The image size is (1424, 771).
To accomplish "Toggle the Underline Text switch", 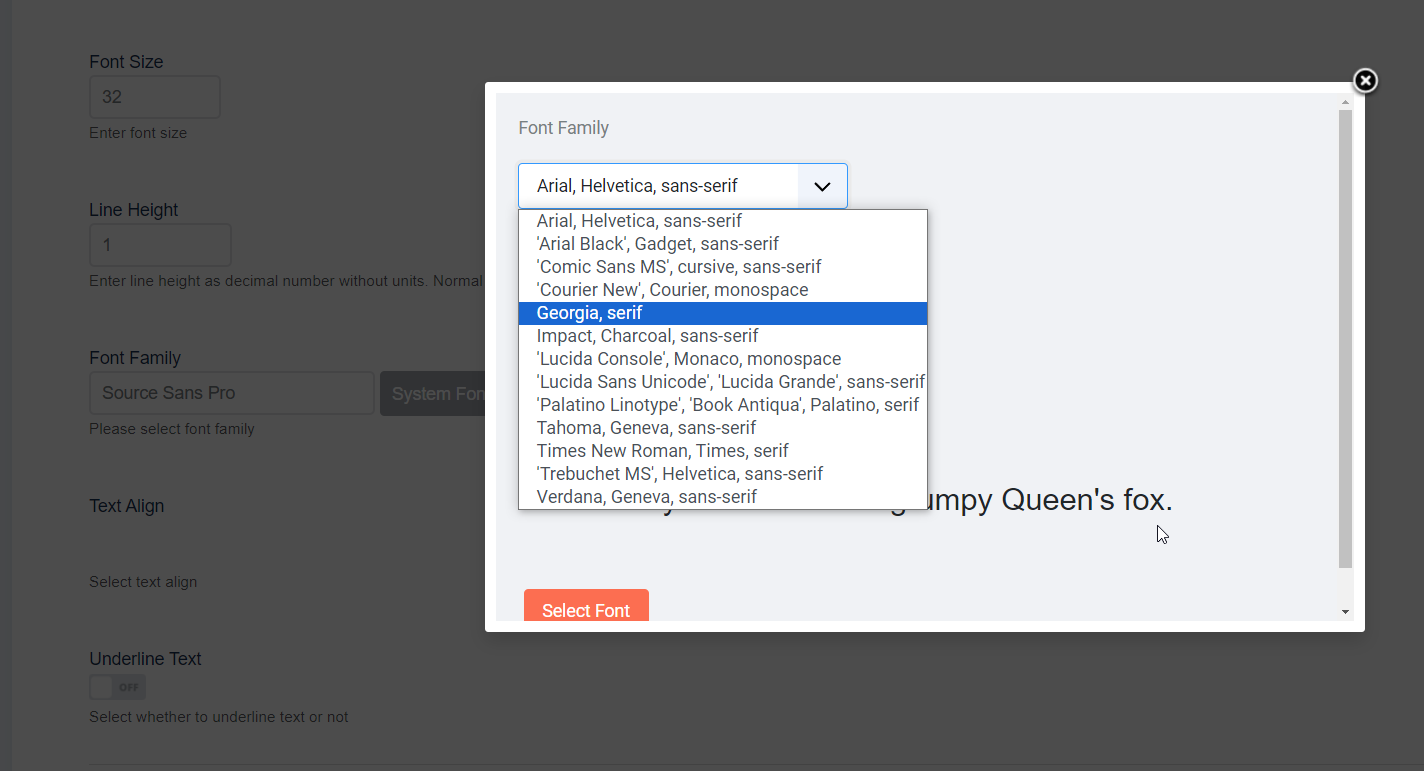I will click(x=118, y=687).
